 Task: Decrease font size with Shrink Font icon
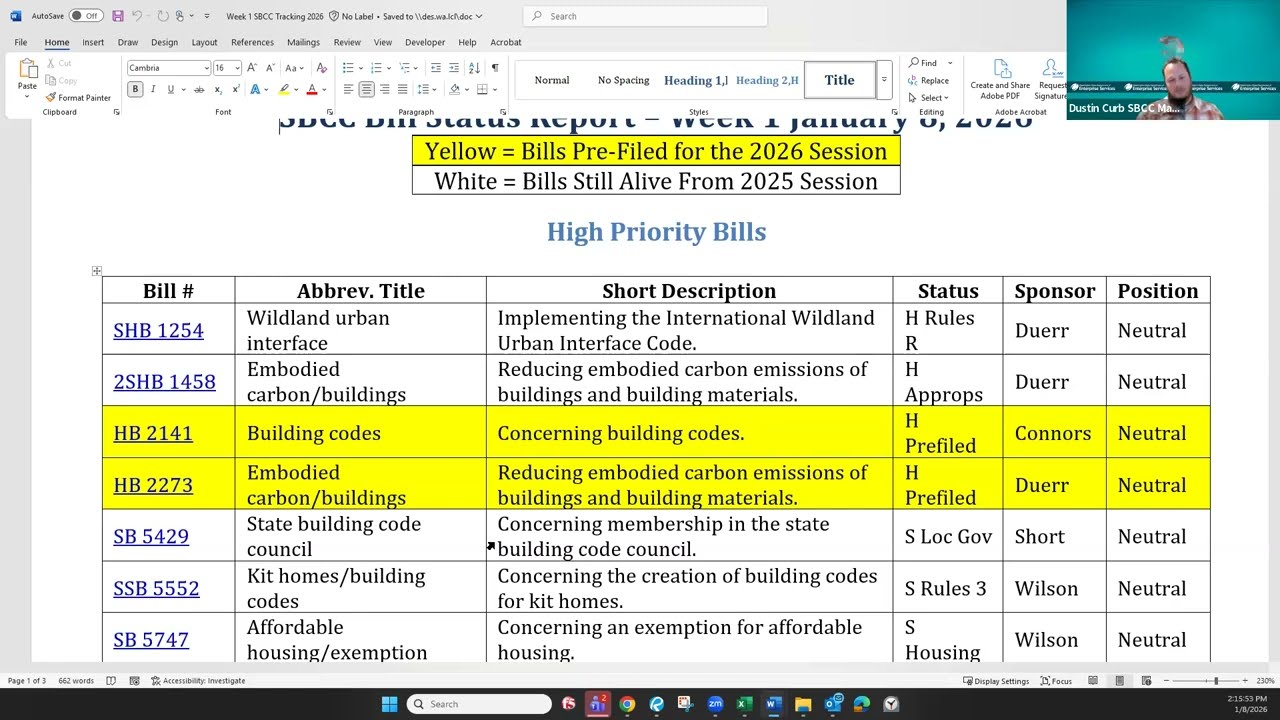coord(270,68)
